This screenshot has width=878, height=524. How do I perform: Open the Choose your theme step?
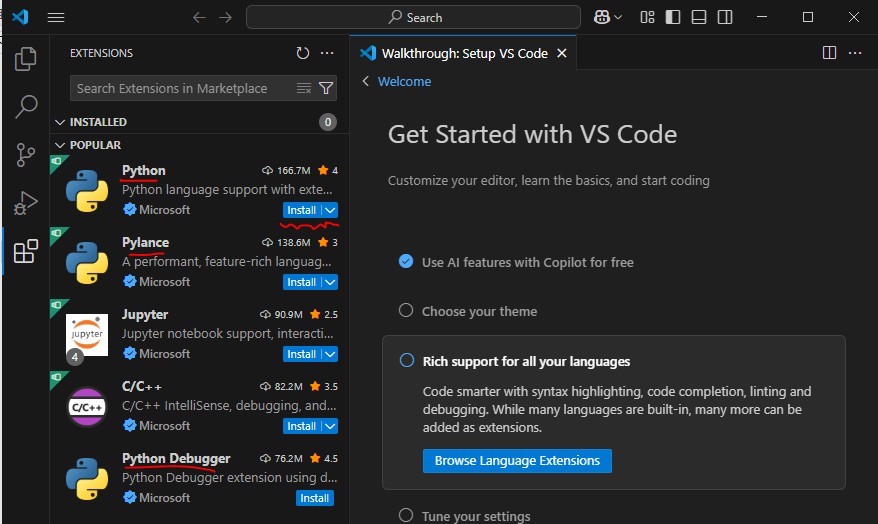[479, 311]
